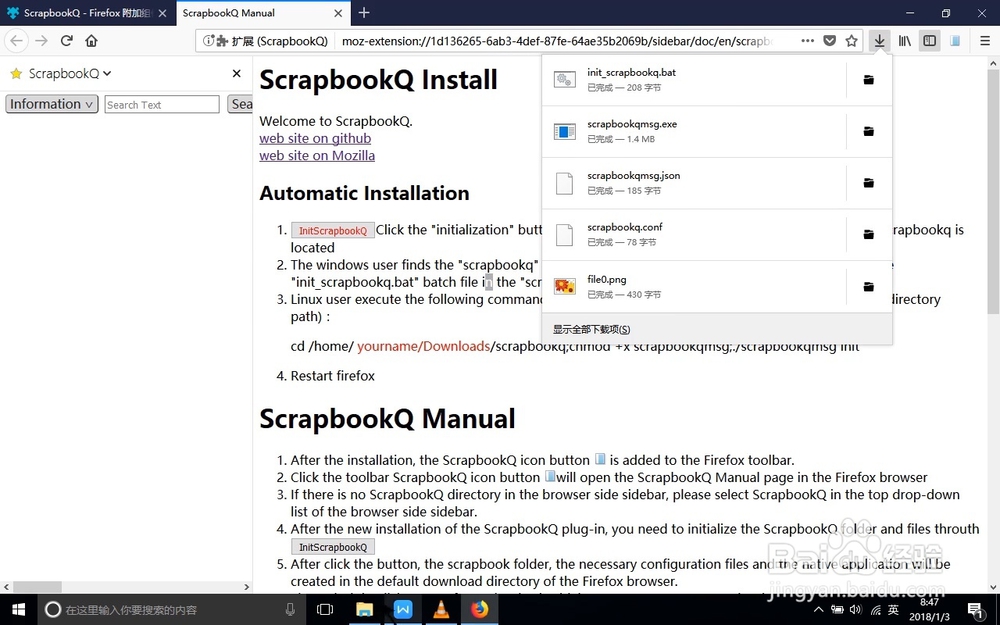Select the ScrapbookQ Manual tab

click(x=254, y=13)
